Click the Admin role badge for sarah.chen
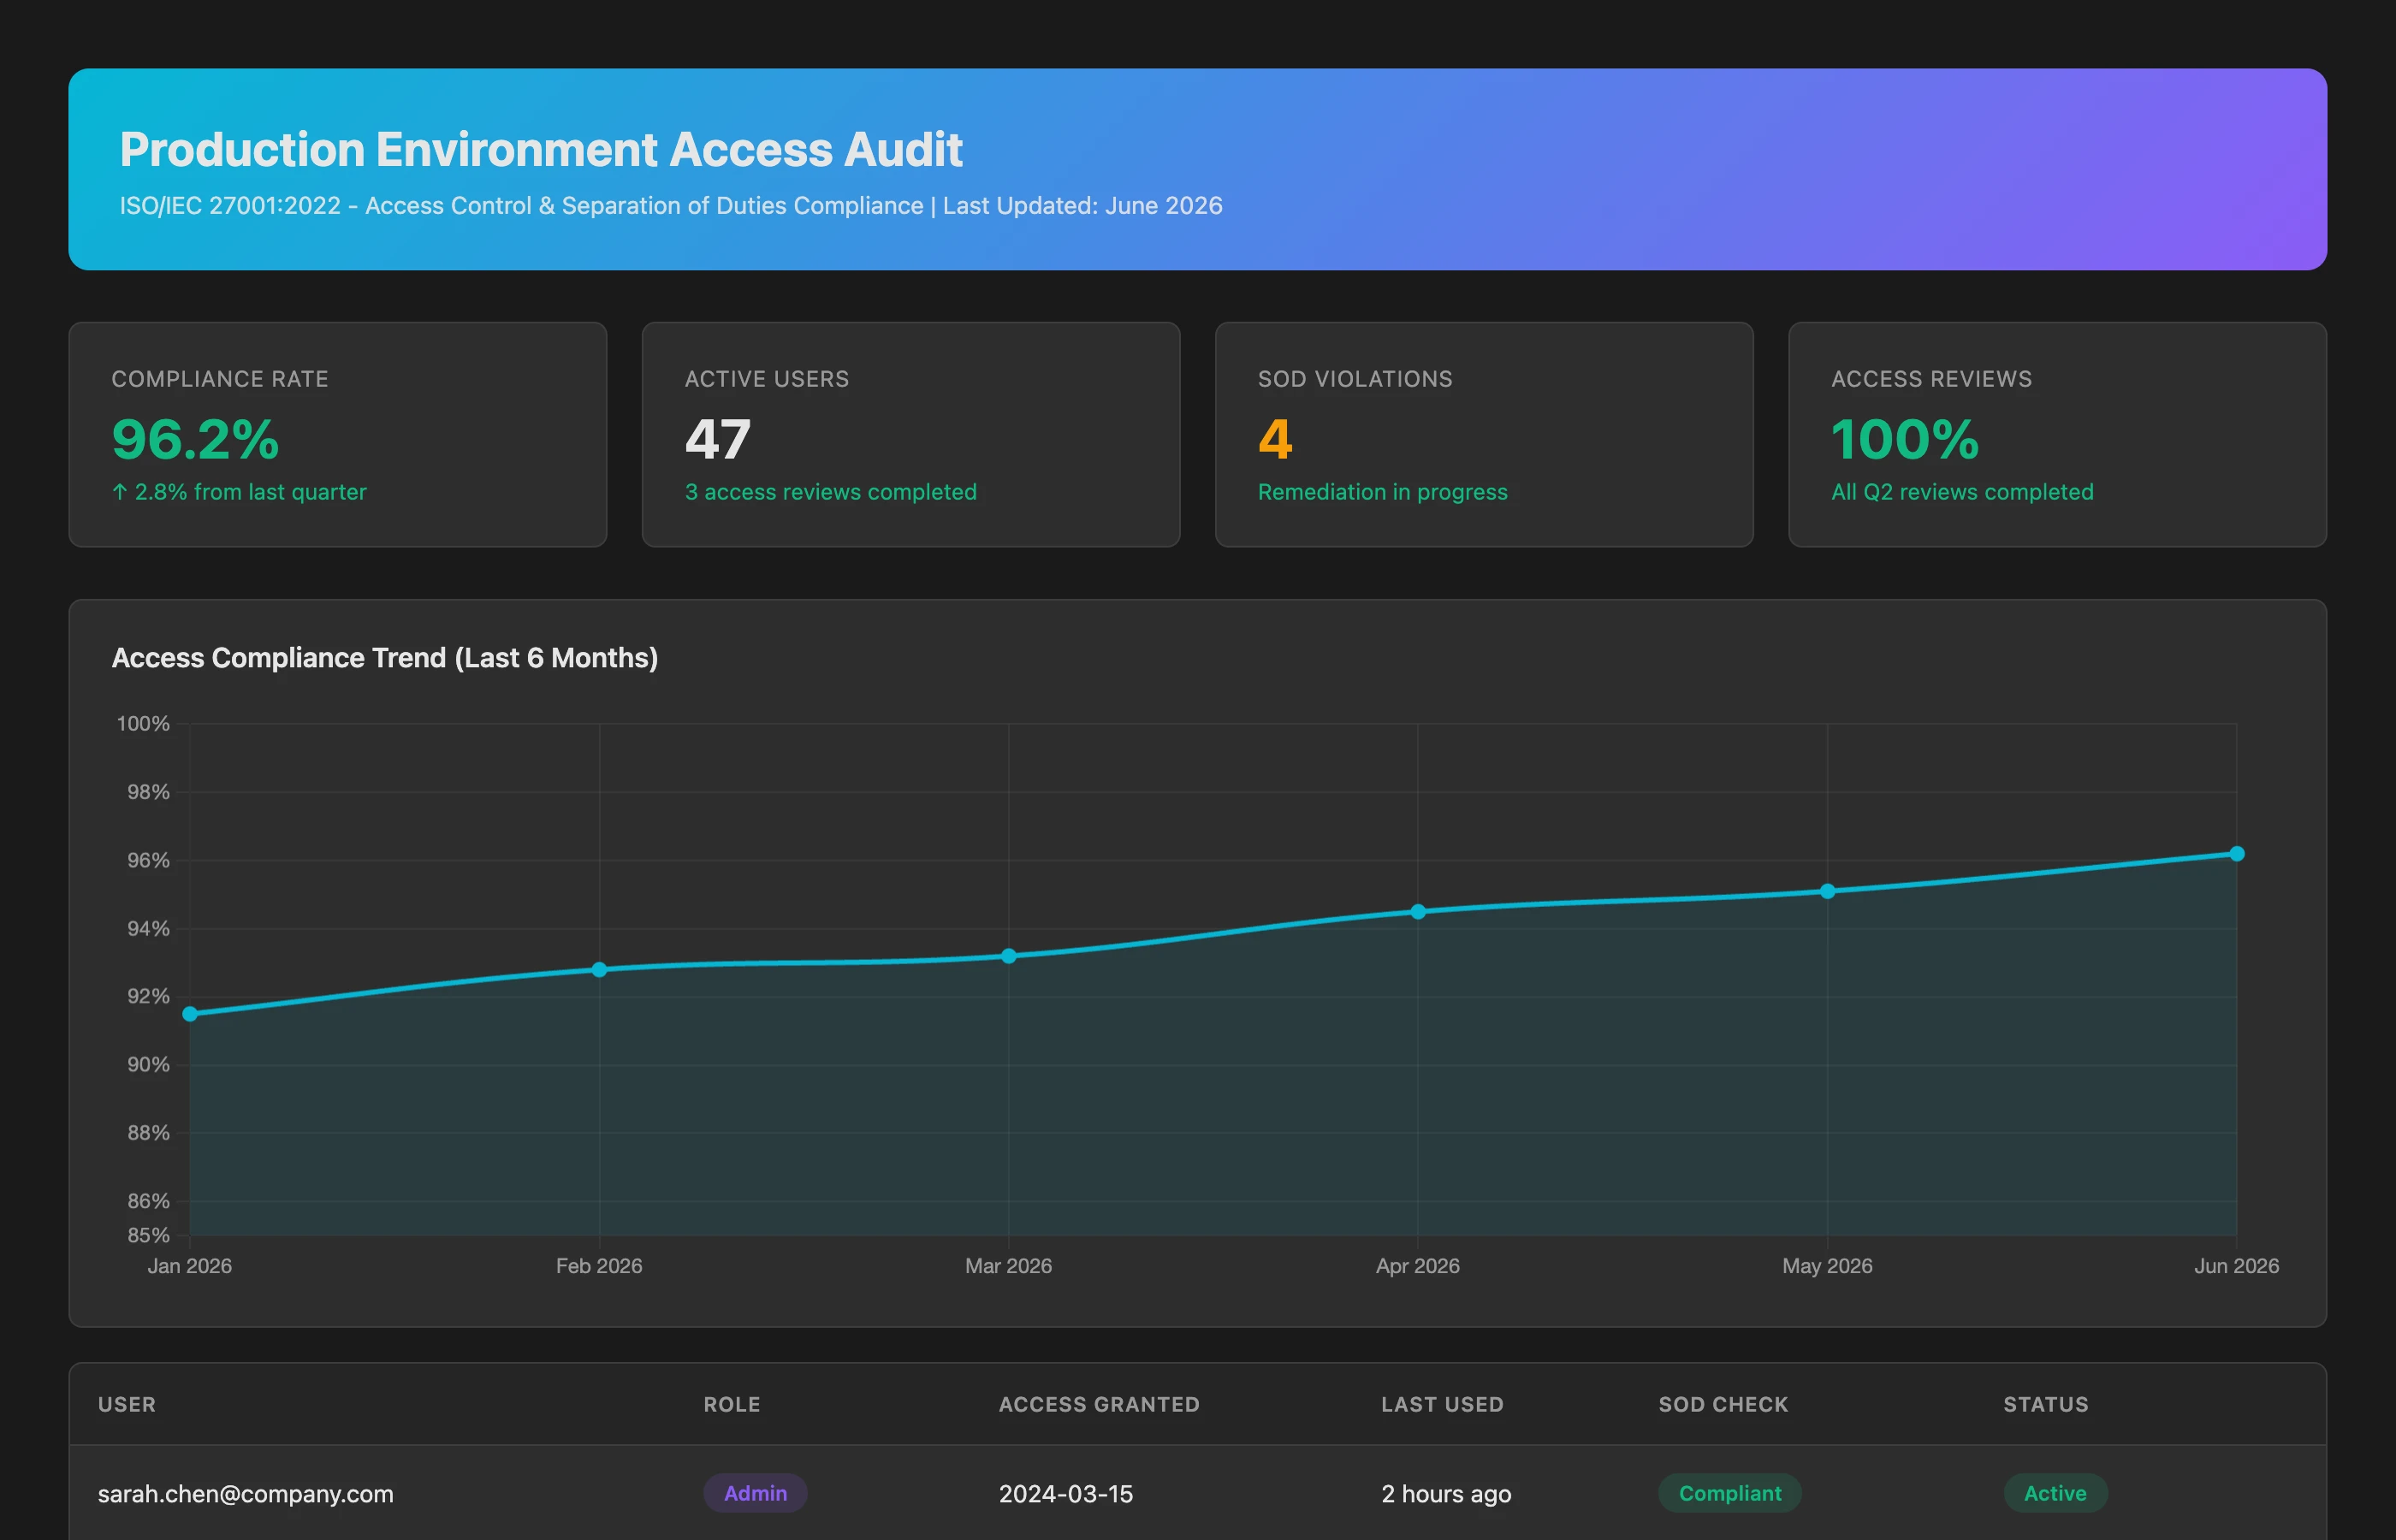 [x=755, y=1493]
